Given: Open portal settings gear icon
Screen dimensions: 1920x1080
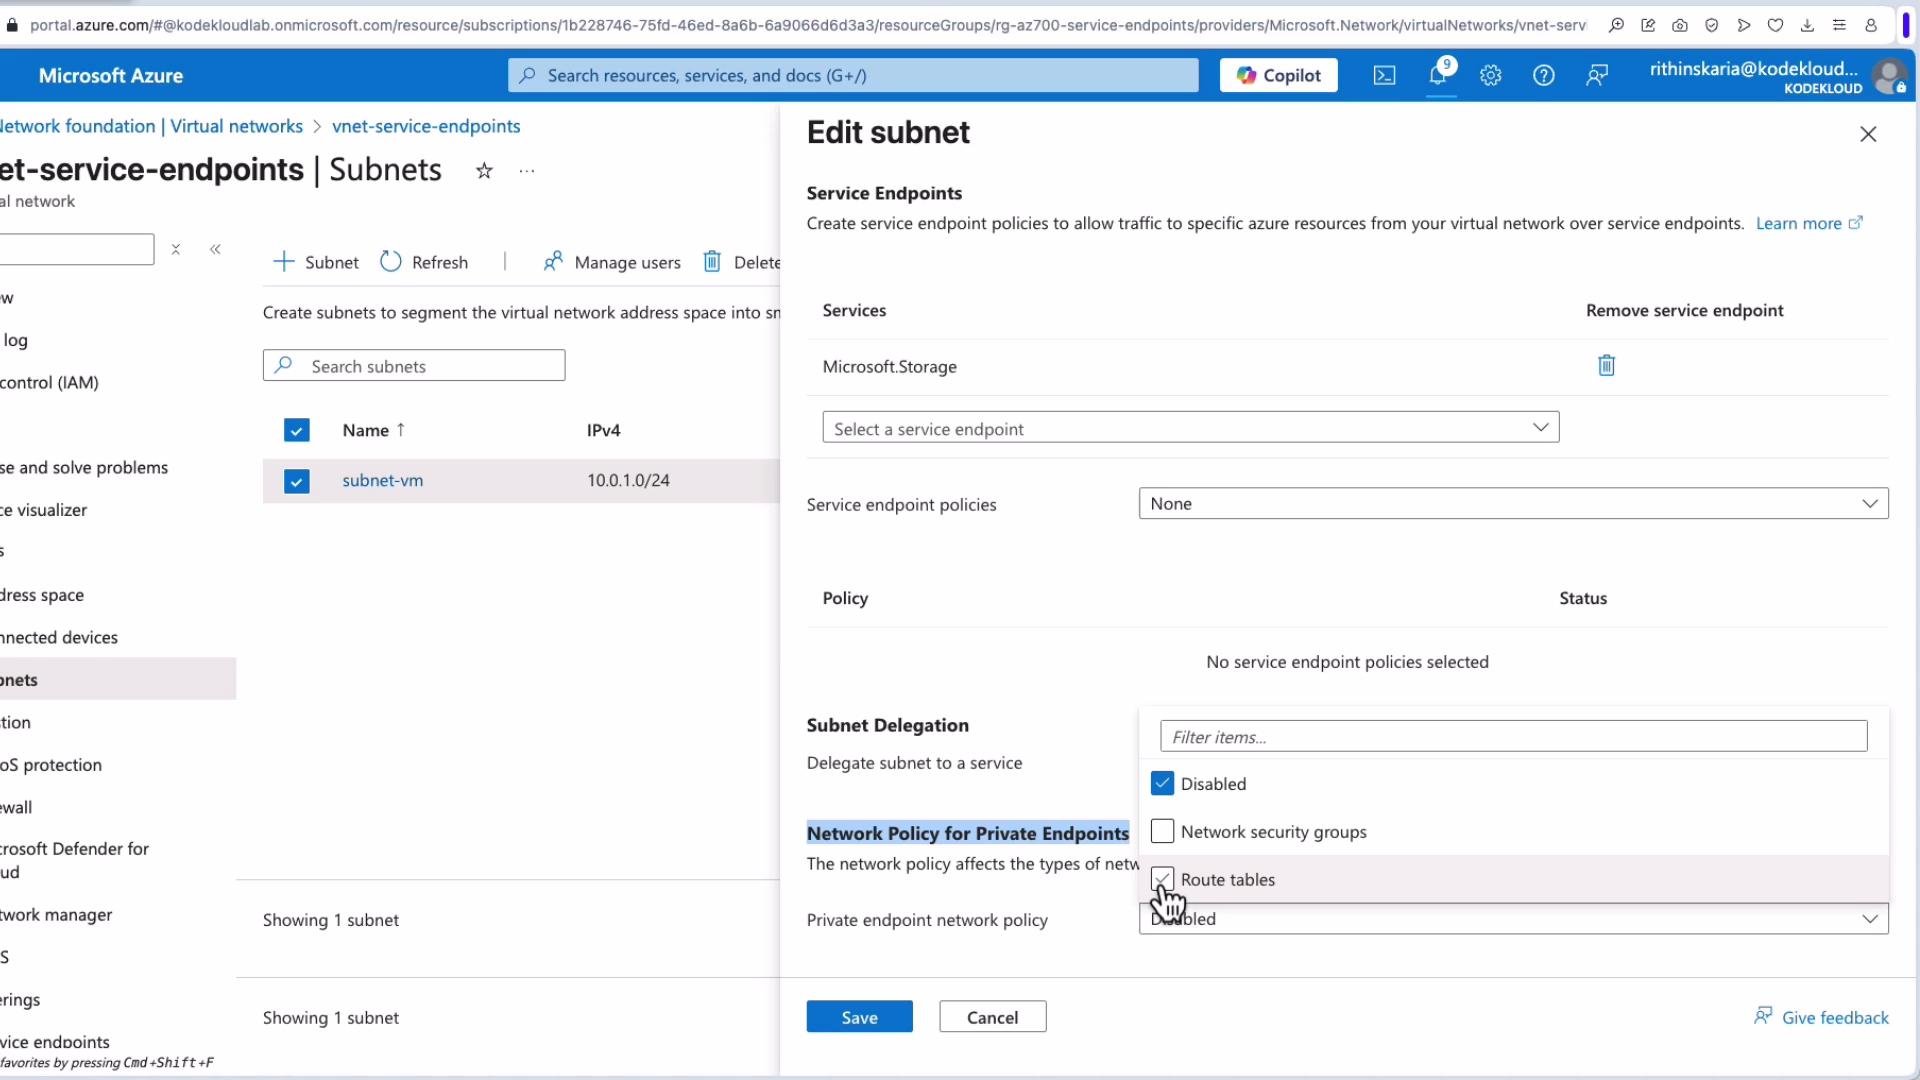Looking at the screenshot, I should tap(1491, 76).
